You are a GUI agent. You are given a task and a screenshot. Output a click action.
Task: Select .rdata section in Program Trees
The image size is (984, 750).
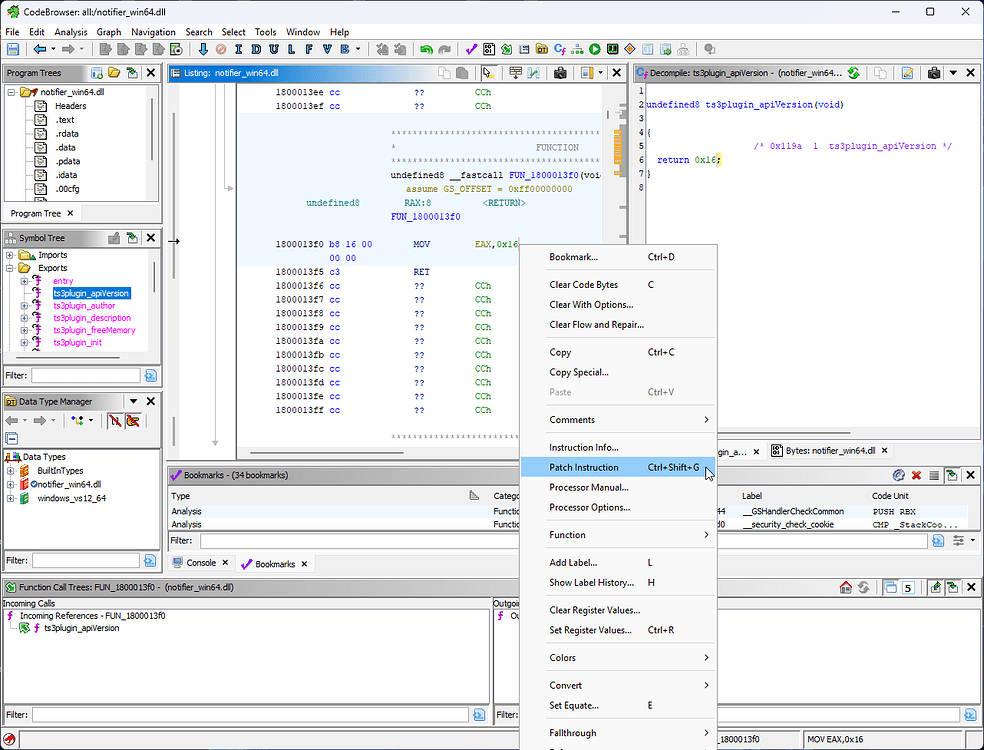coord(67,134)
